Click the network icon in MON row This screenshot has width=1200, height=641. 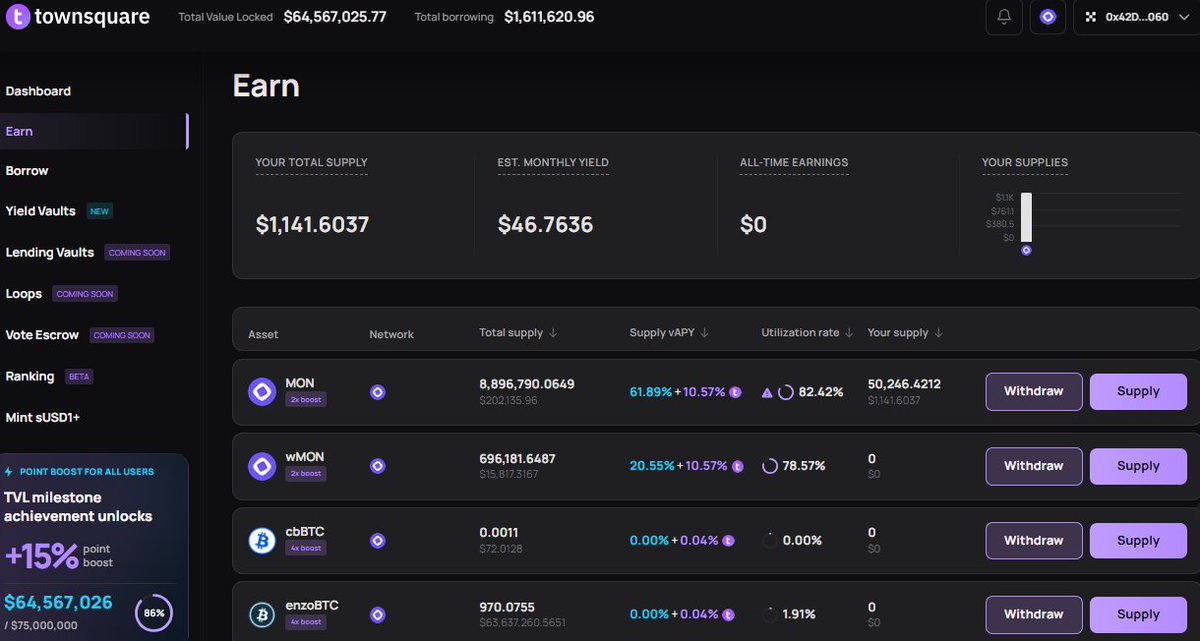pyautogui.click(x=377, y=392)
